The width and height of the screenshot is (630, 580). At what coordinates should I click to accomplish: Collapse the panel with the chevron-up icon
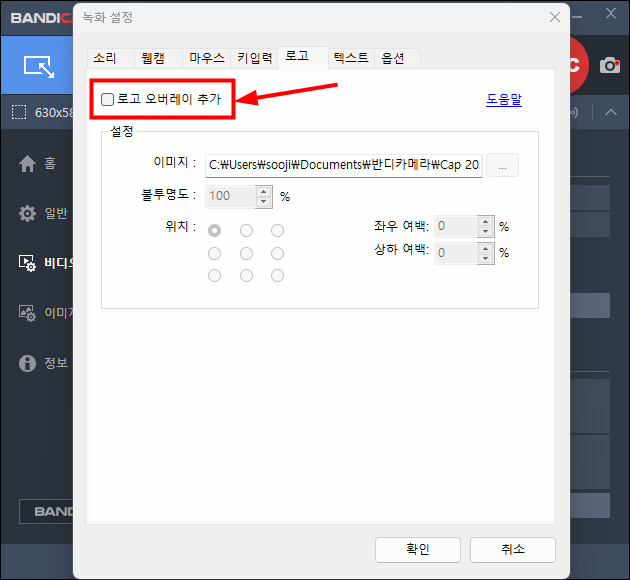point(610,112)
